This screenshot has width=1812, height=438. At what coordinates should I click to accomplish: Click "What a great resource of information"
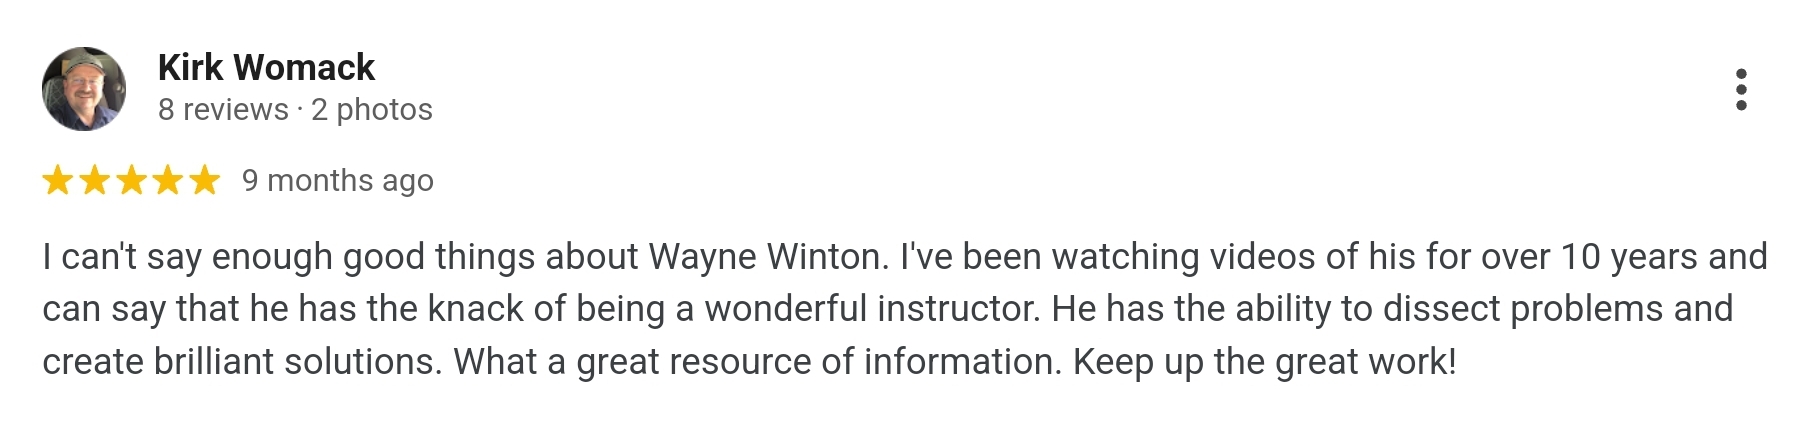[x=757, y=362]
